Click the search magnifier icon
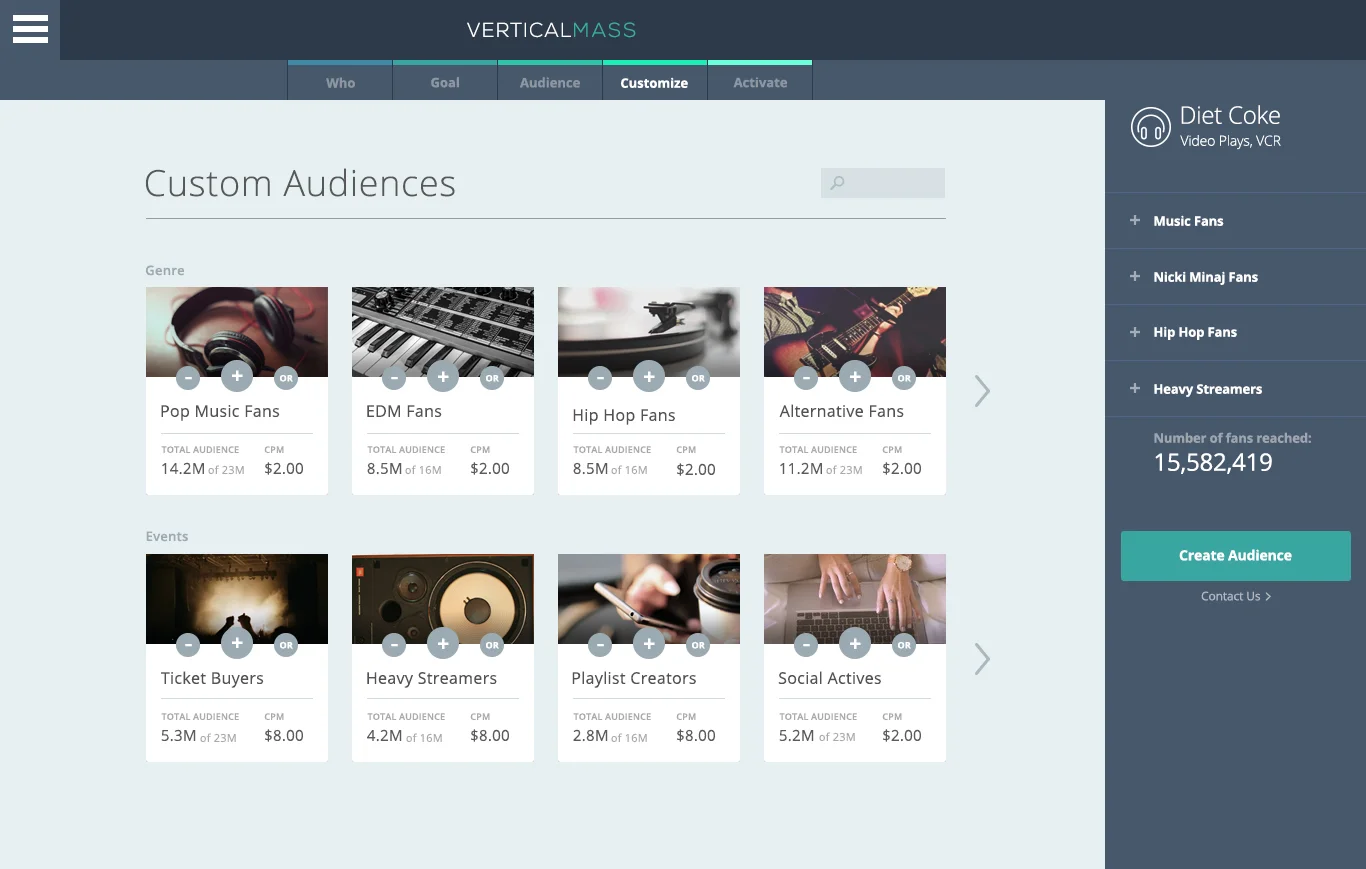This screenshot has height=869, width=1366. pos(836,183)
